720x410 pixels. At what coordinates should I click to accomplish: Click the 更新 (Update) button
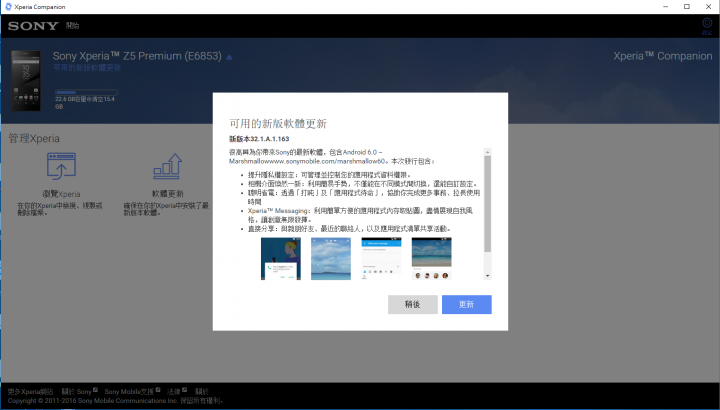coord(467,304)
